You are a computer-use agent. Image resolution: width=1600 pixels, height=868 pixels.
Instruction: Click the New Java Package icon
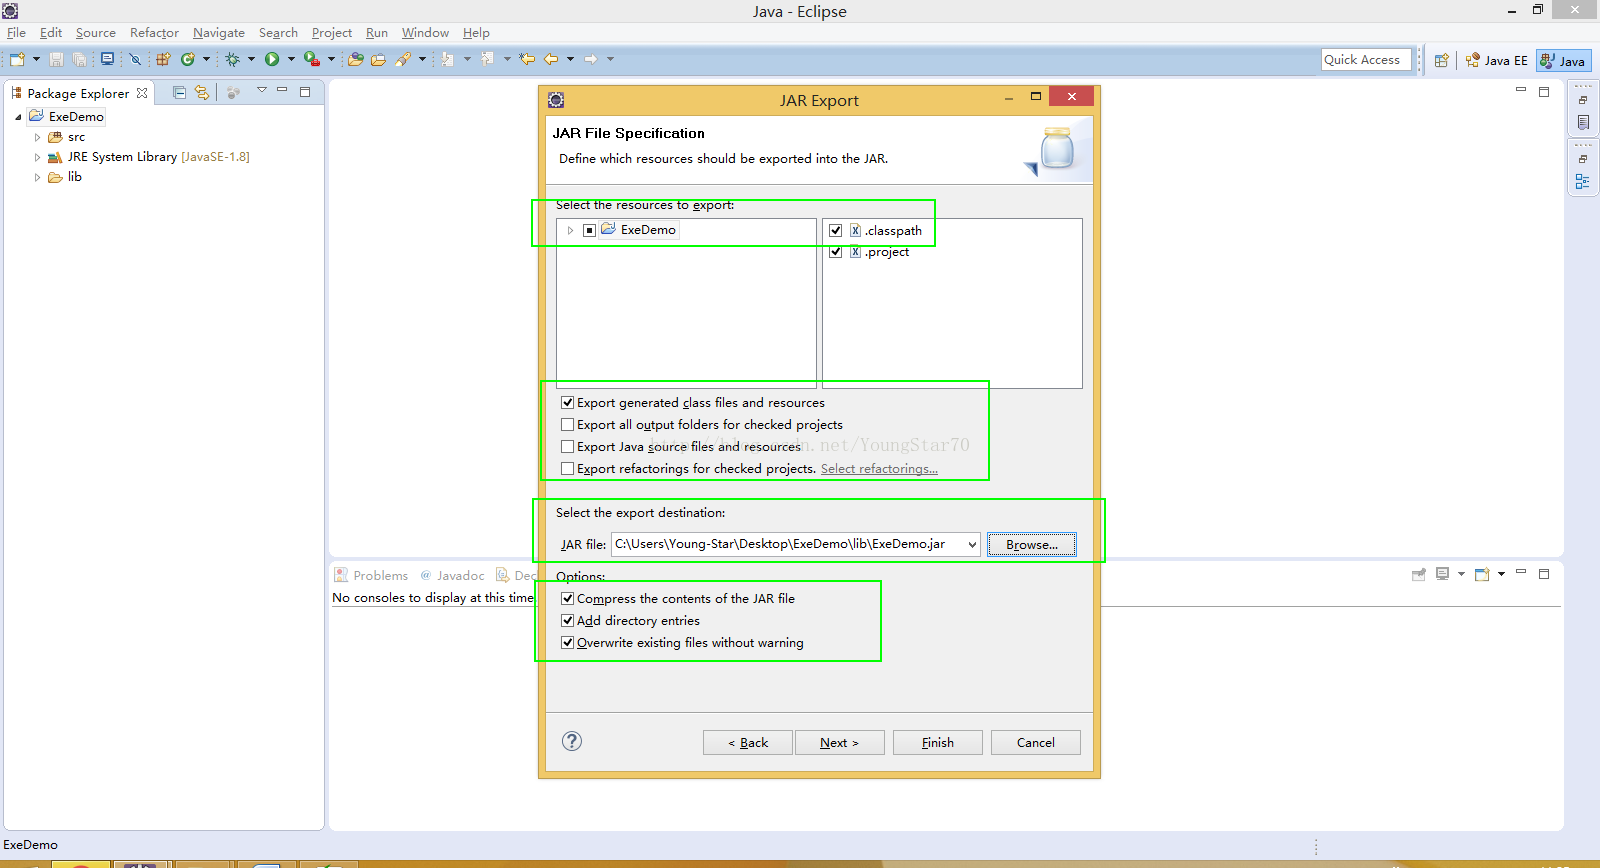(163, 59)
